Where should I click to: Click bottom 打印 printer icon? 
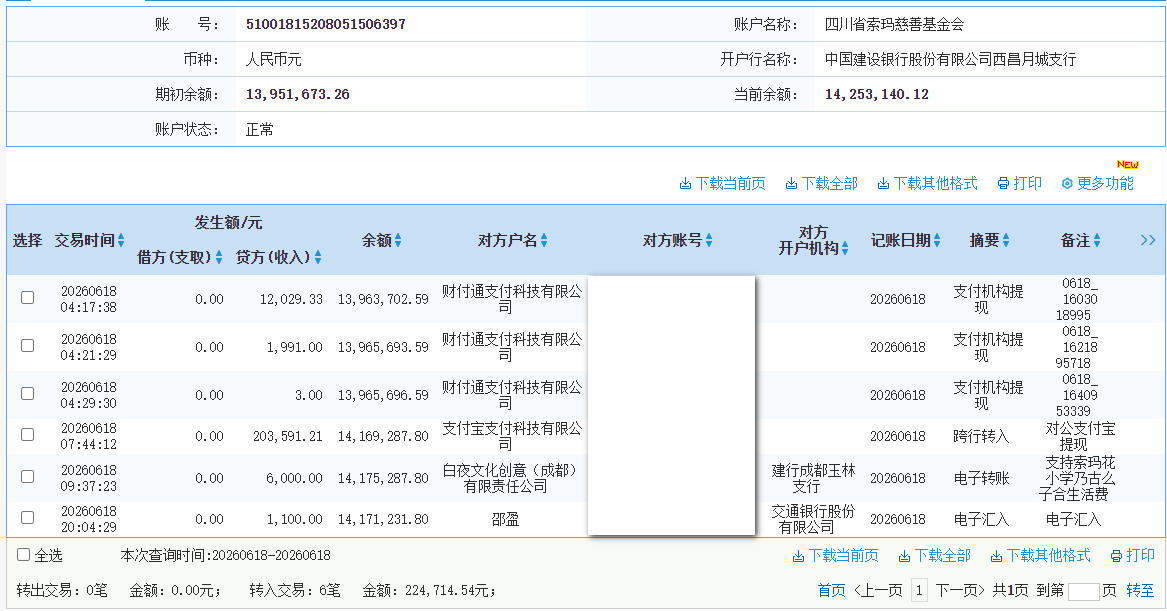click(x=1116, y=556)
